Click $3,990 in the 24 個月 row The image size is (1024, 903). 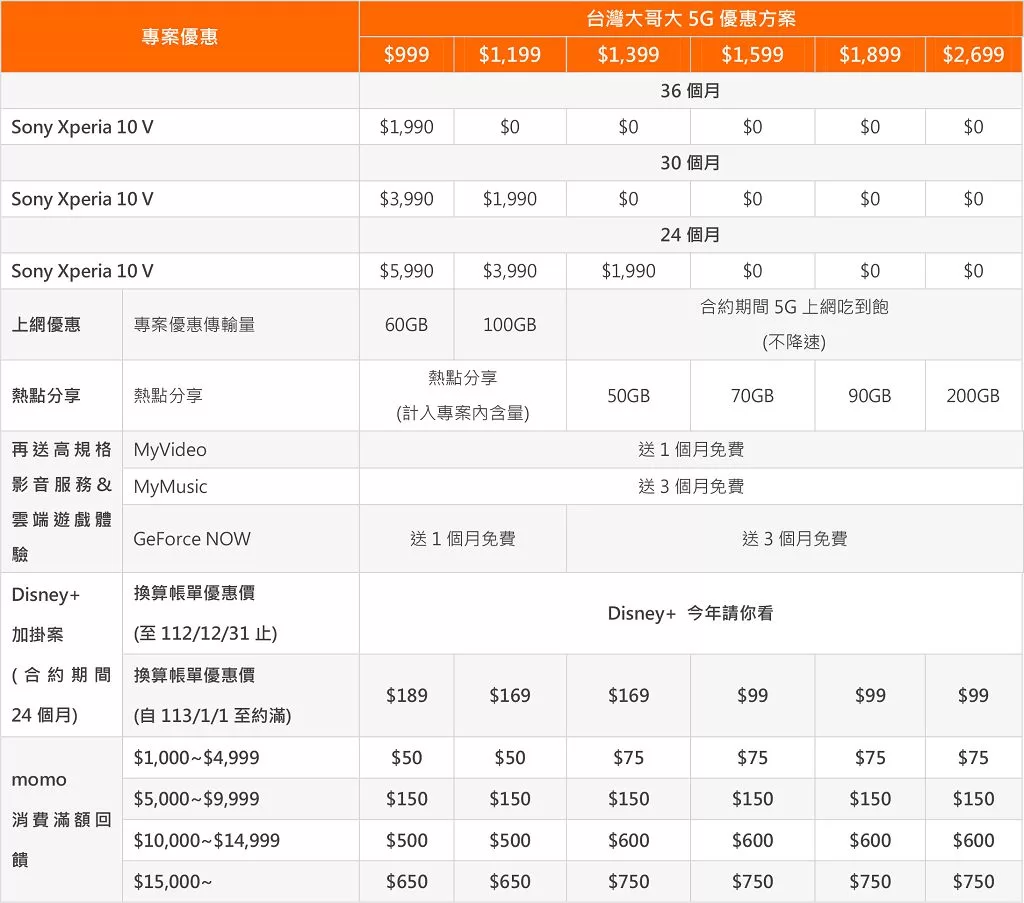click(x=509, y=270)
